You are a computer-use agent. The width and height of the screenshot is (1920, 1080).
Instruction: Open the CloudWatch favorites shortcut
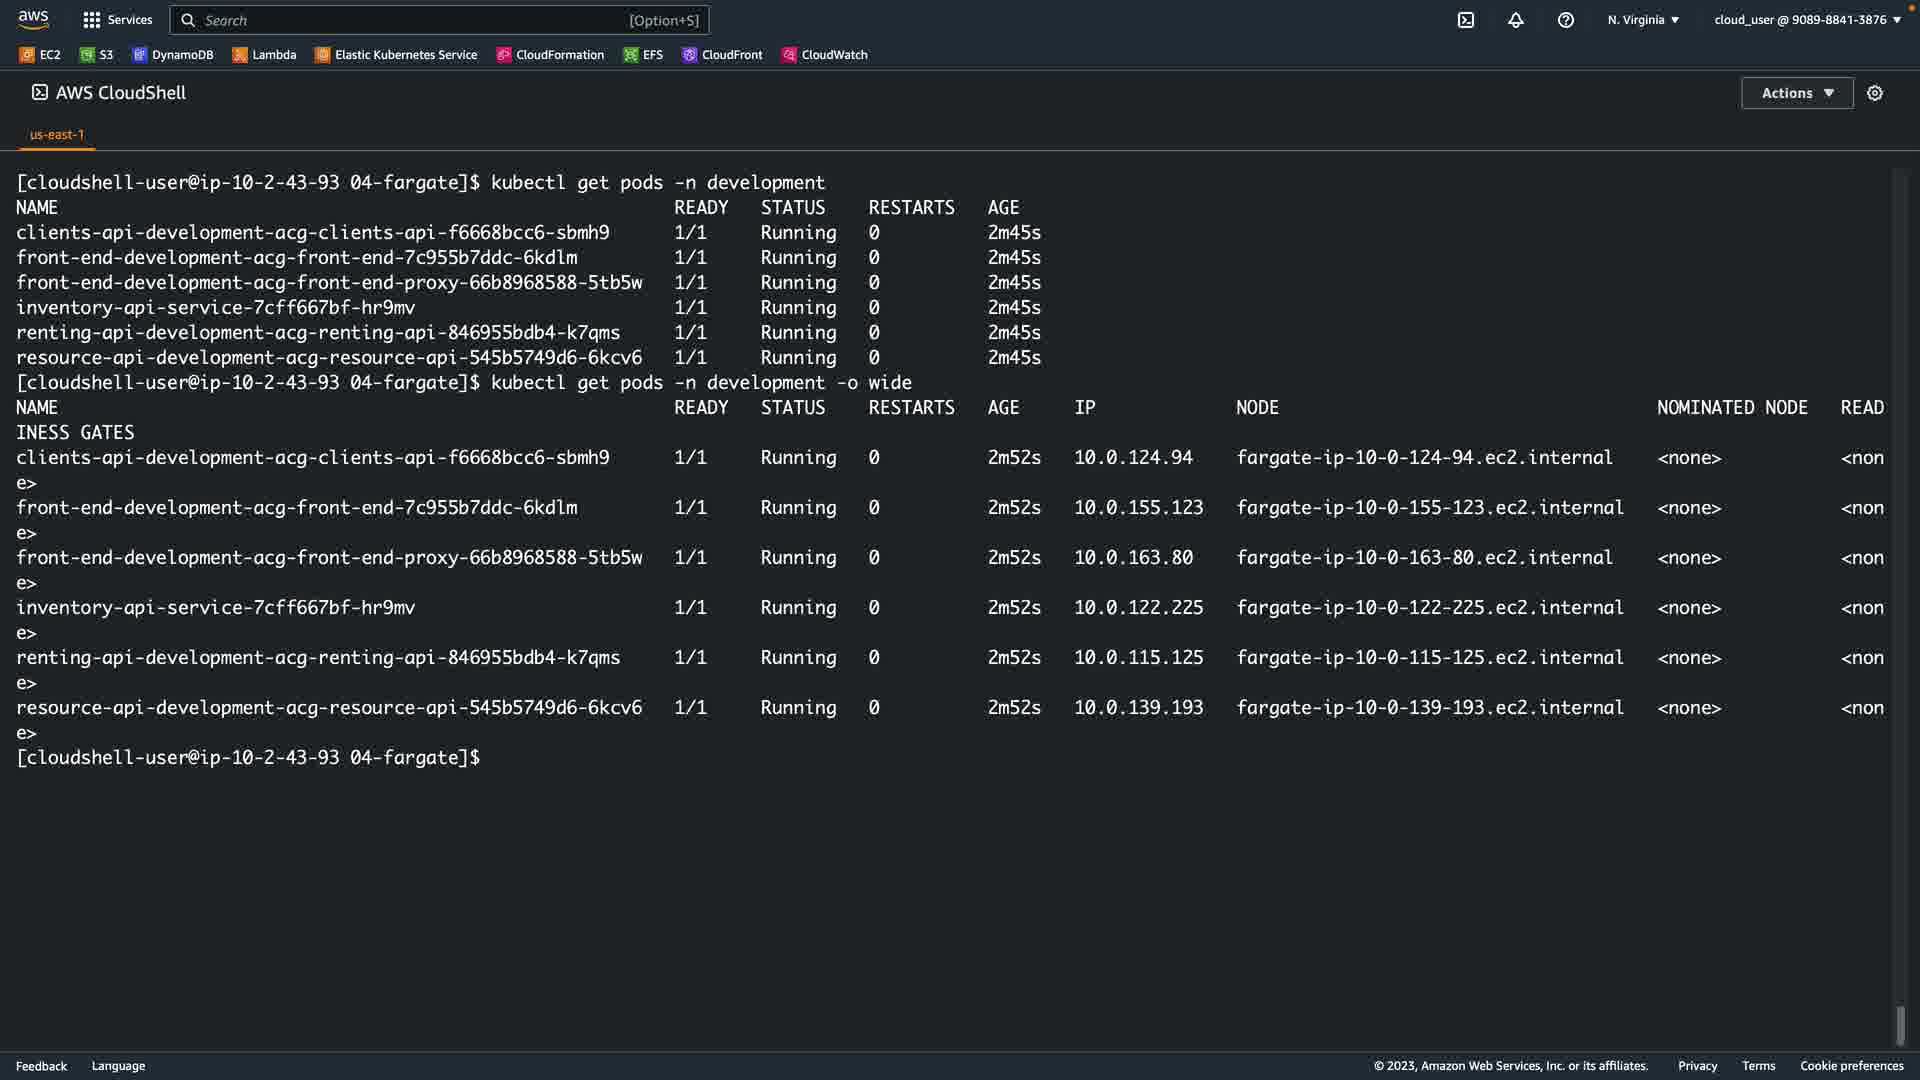825,55
